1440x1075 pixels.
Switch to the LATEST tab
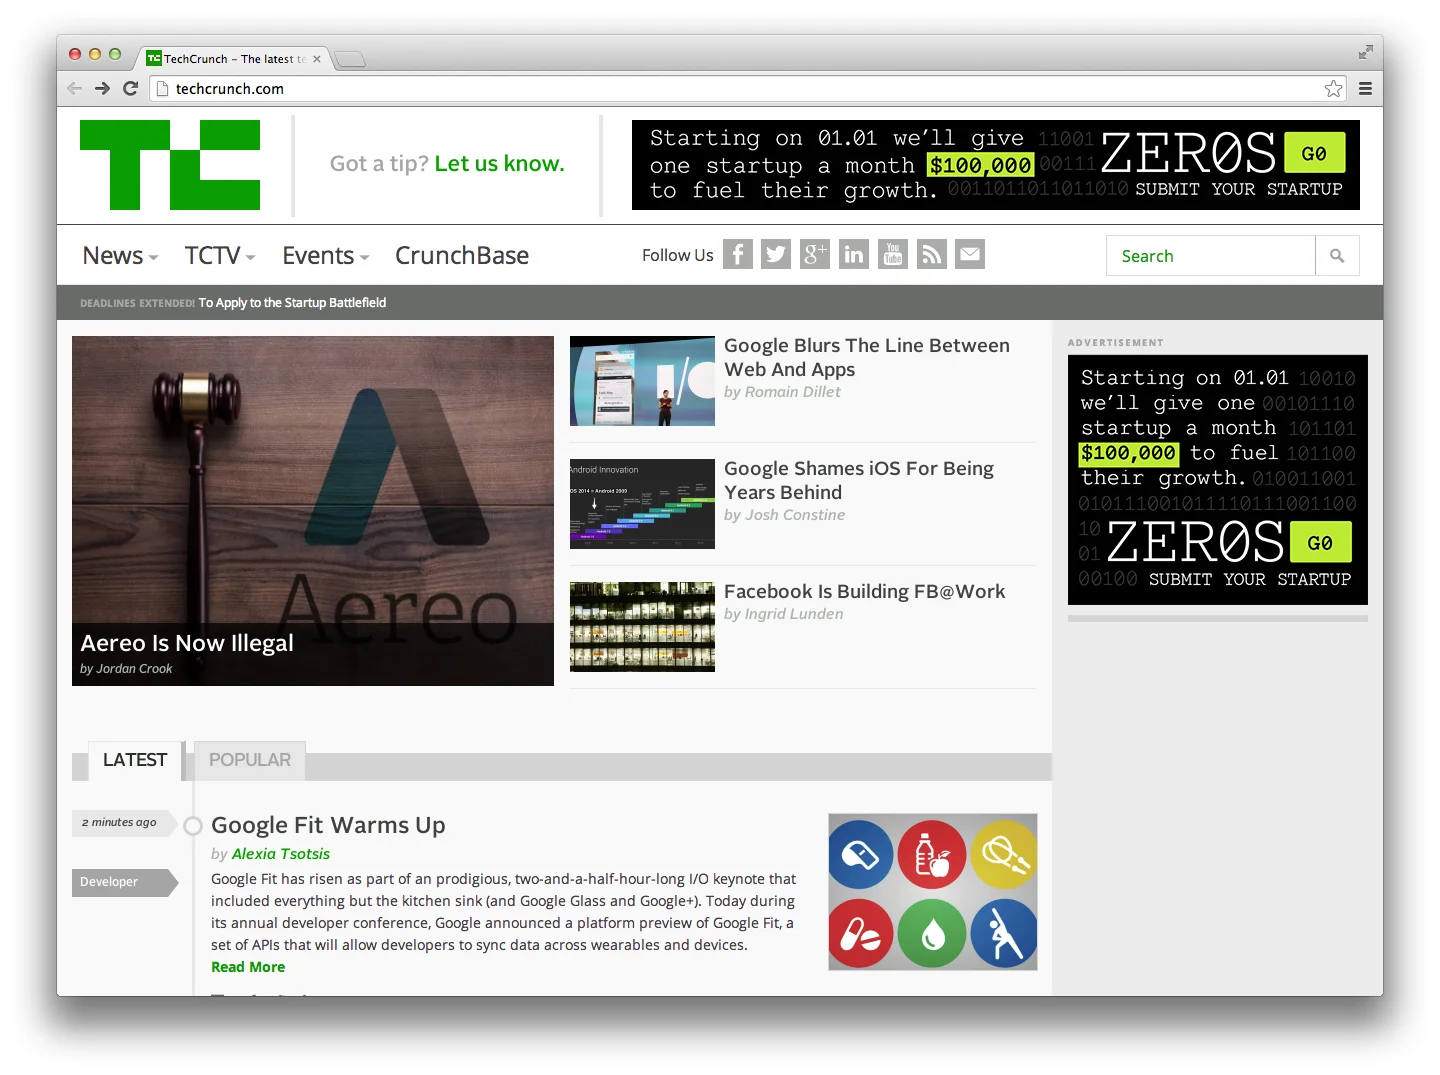point(135,760)
